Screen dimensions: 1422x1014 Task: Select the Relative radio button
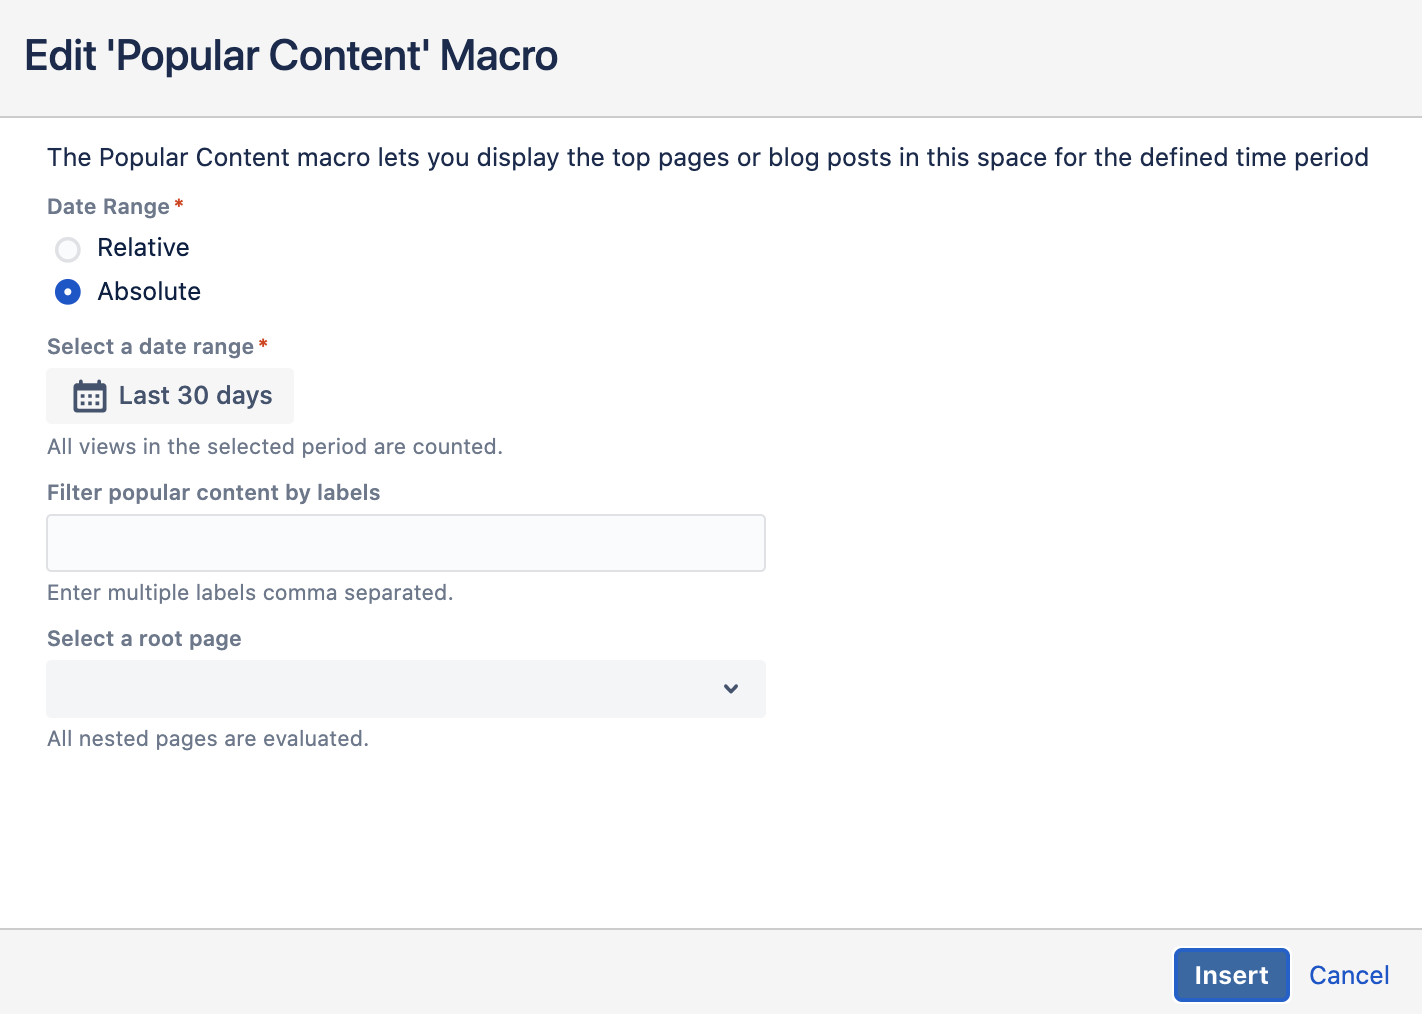click(68, 249)
